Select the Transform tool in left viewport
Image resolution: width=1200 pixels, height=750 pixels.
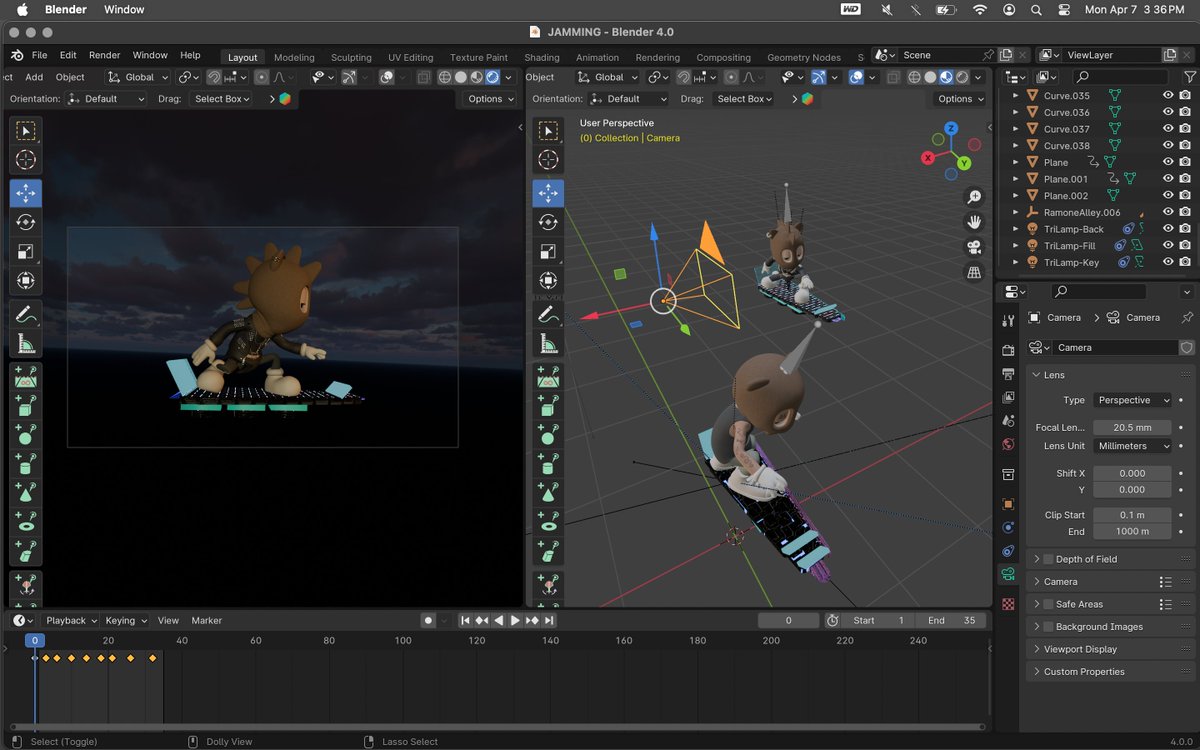click(26, 281)
